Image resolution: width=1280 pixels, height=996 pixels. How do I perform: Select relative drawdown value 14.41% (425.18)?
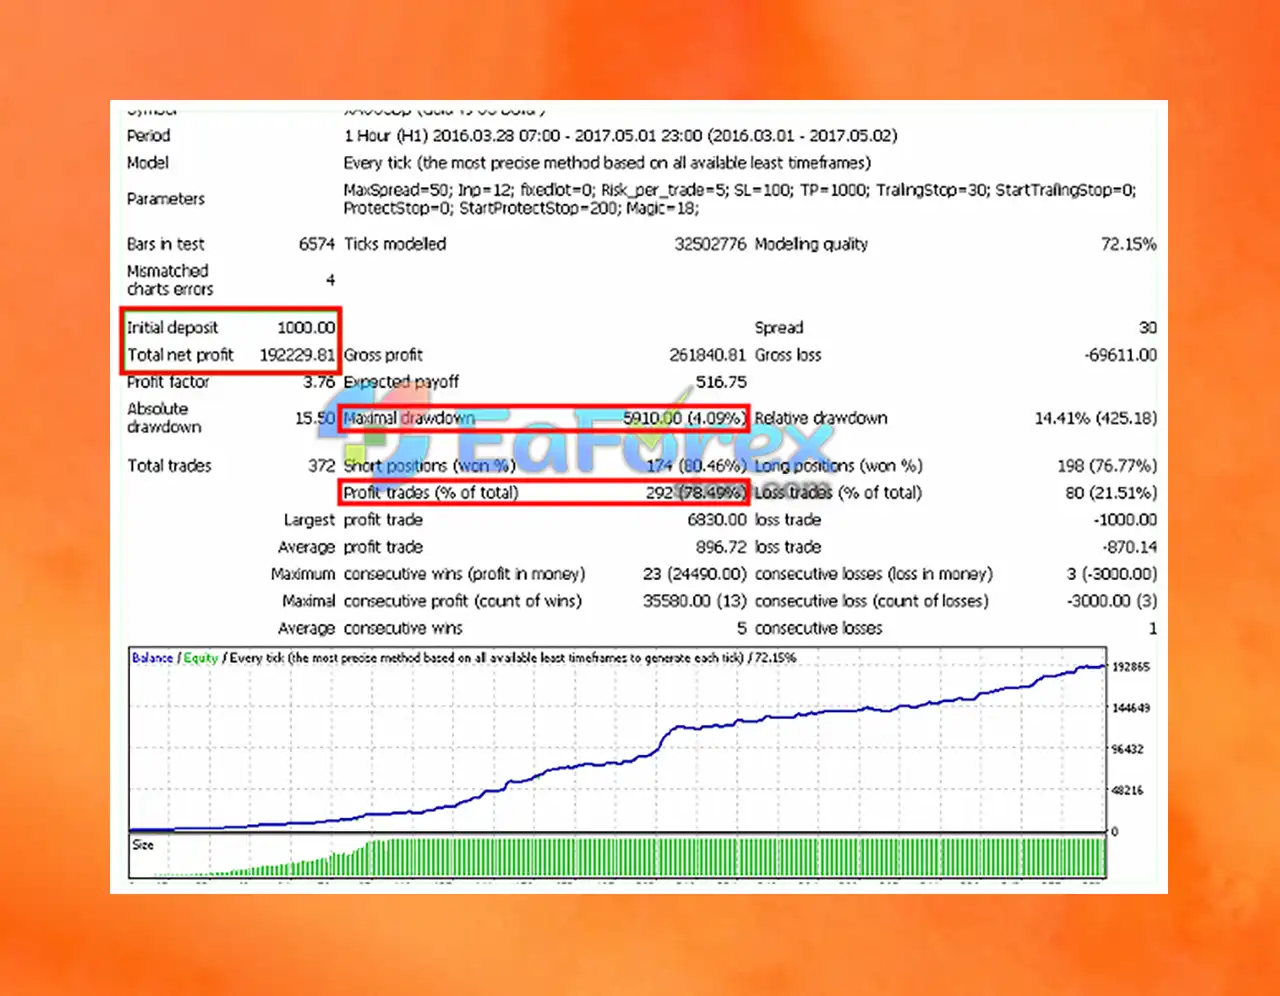coord(1095,418)
